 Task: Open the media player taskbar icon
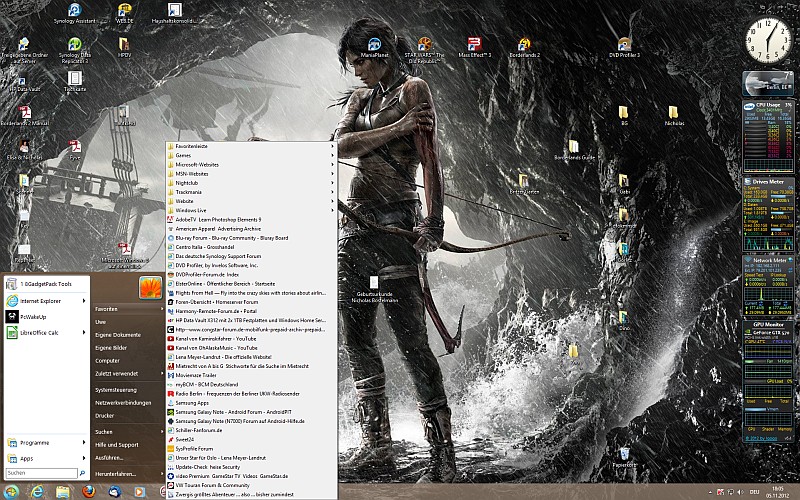[139, 492]
